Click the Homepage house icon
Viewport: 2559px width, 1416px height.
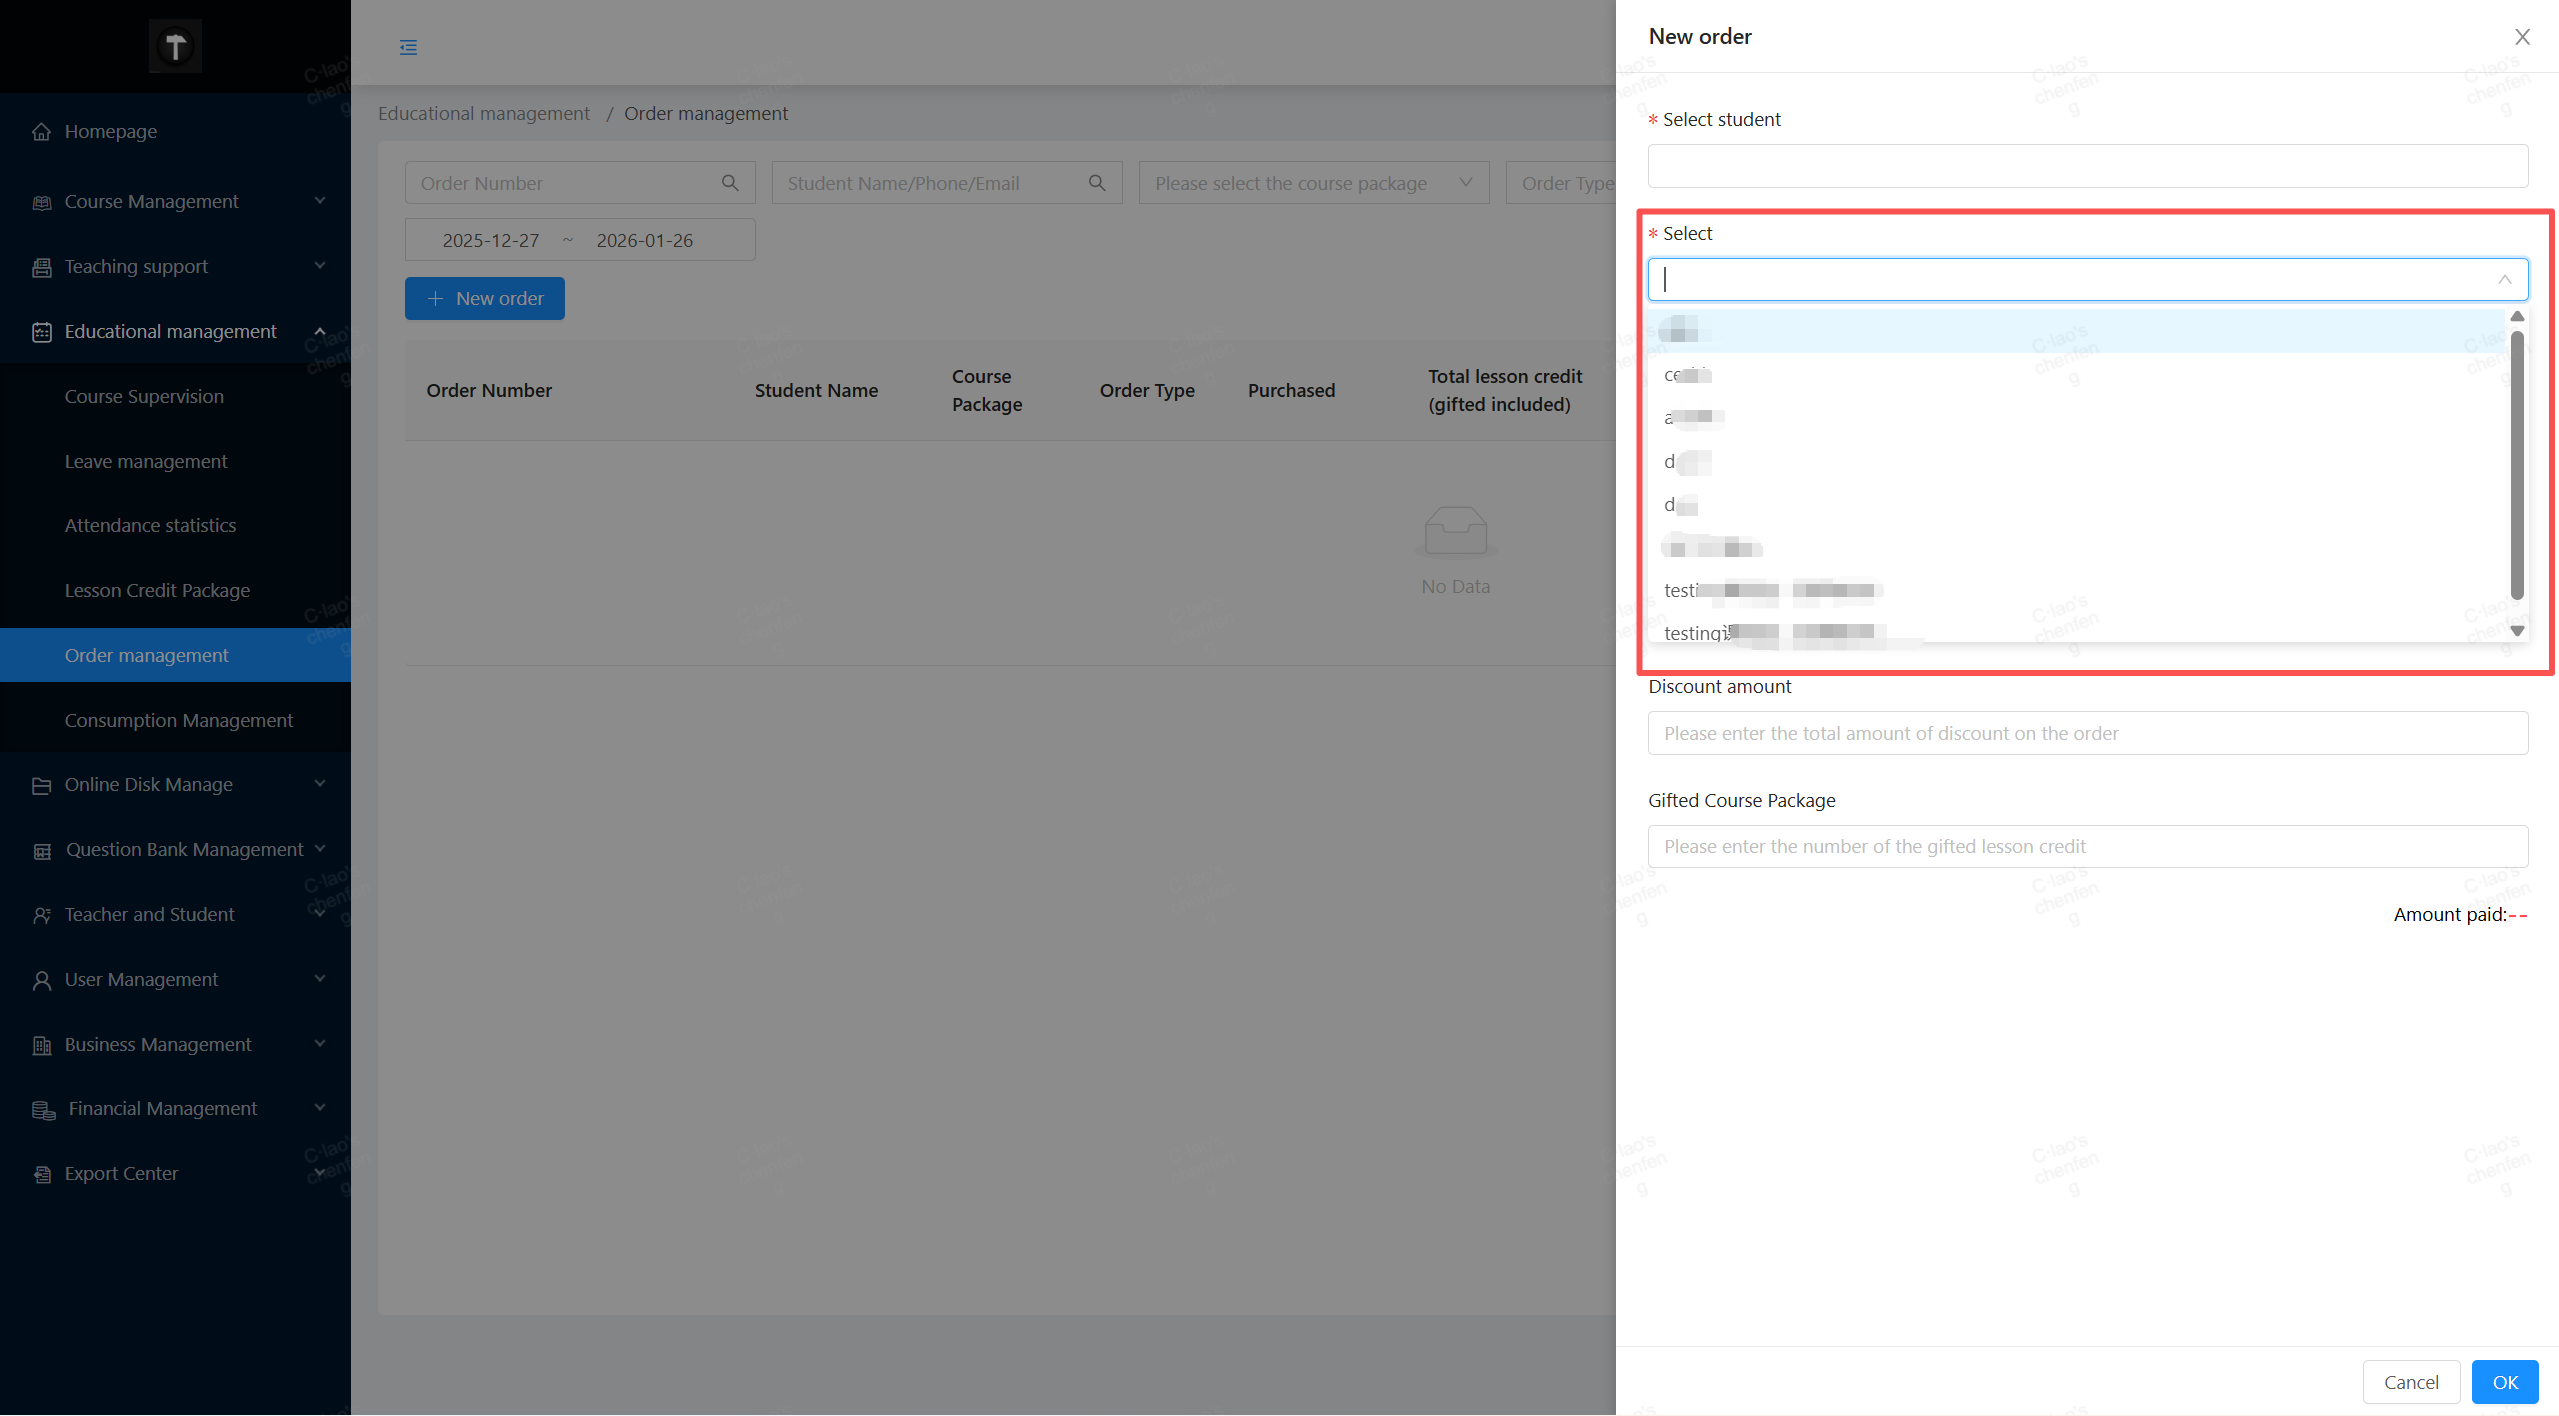point(41,132)
